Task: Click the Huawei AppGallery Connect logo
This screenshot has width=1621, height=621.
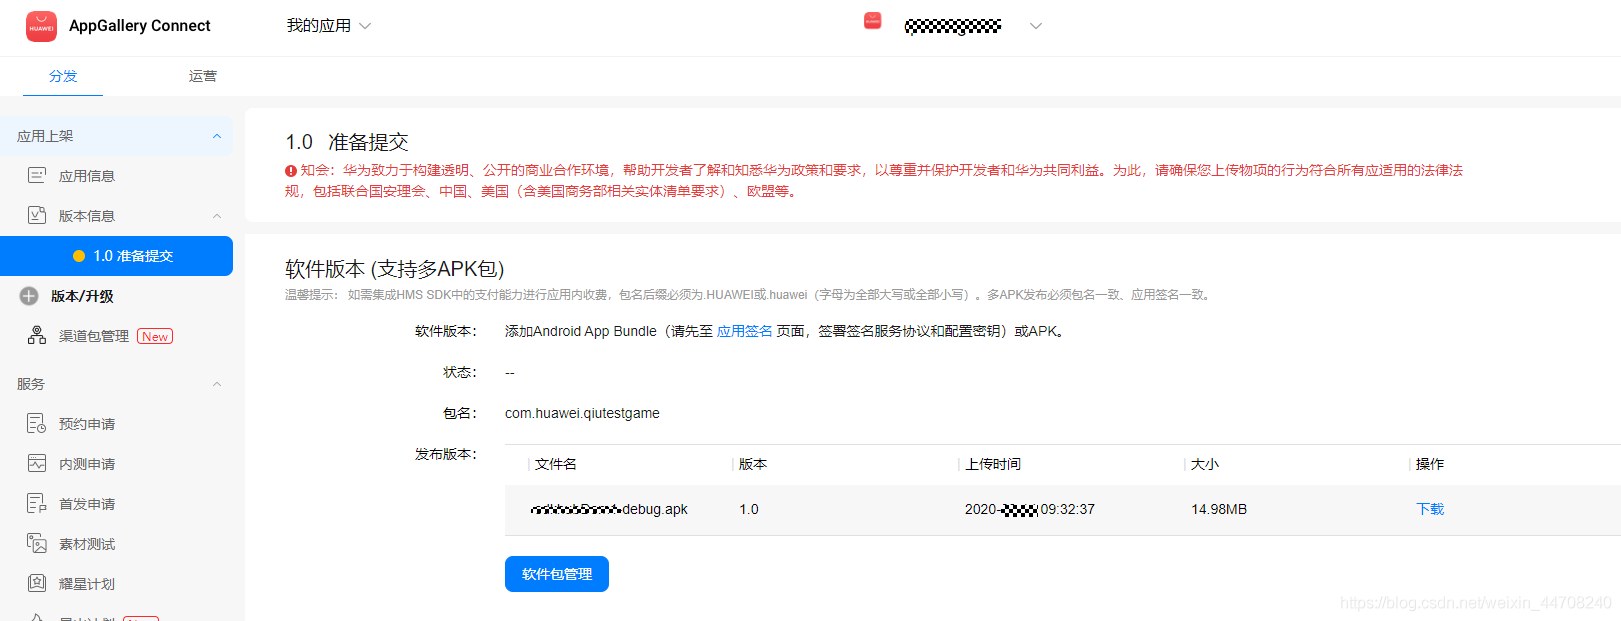Action: pyautogui.click(x=42, y=26)
